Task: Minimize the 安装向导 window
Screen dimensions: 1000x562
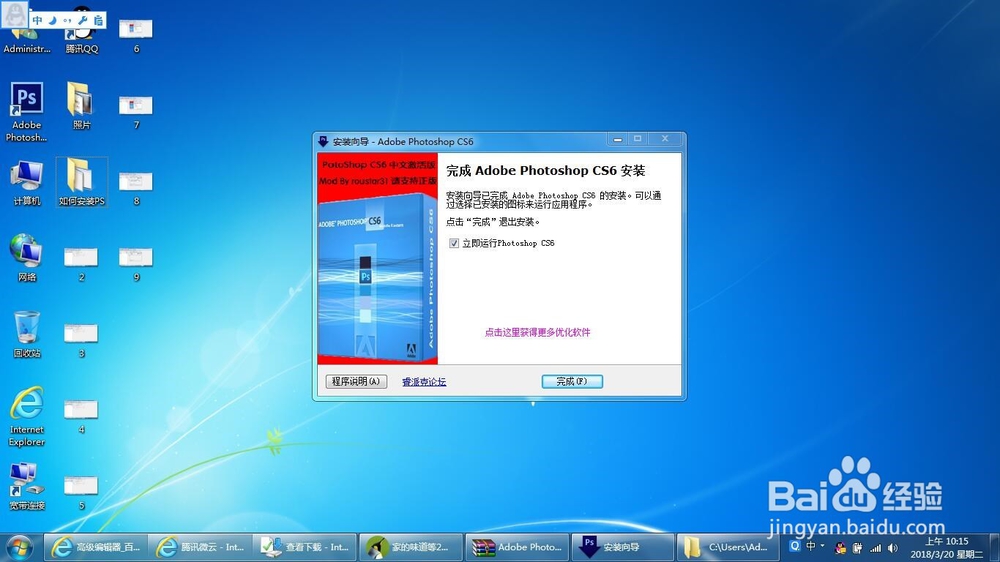Action: (x=617, y=139)
